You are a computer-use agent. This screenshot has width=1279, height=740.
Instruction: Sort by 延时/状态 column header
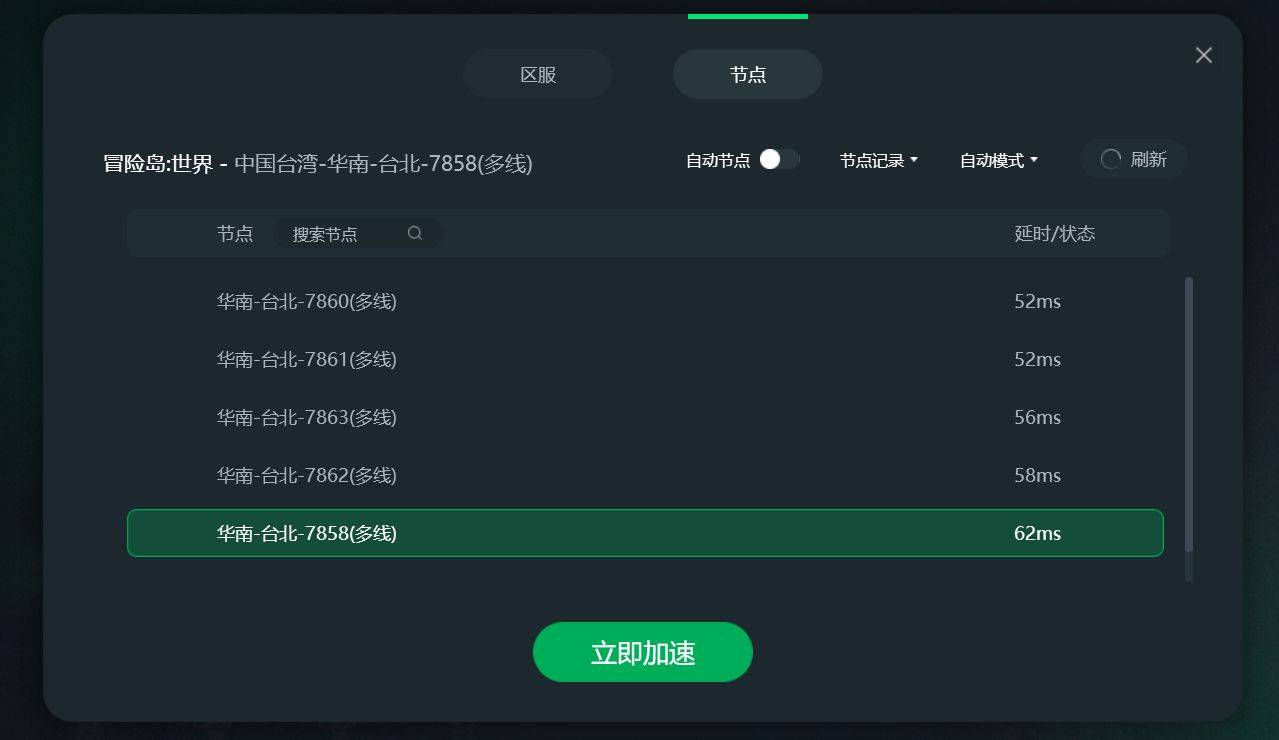coord(1055,233)
